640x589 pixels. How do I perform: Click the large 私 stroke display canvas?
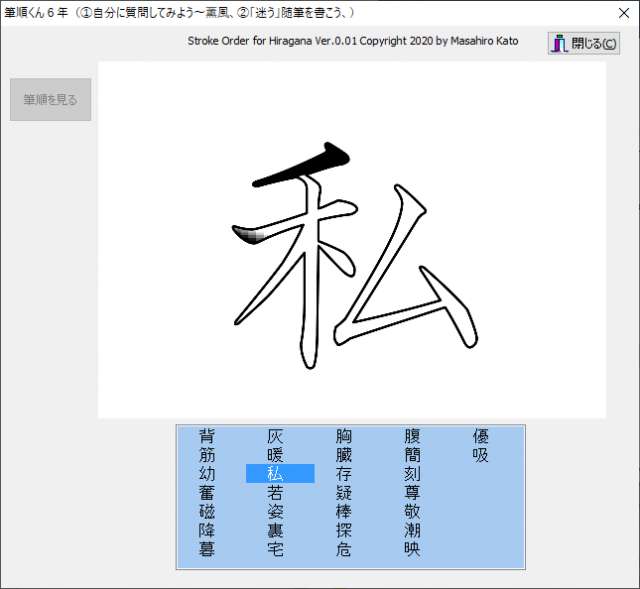point(352,240)
